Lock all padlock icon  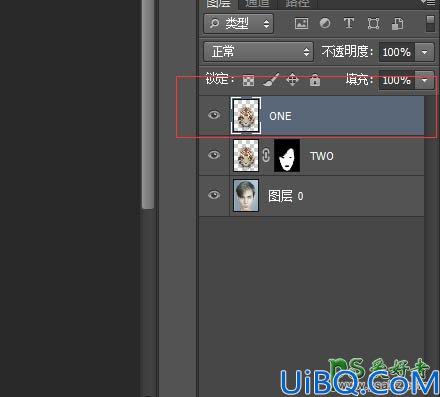click(x=315, y=80)
